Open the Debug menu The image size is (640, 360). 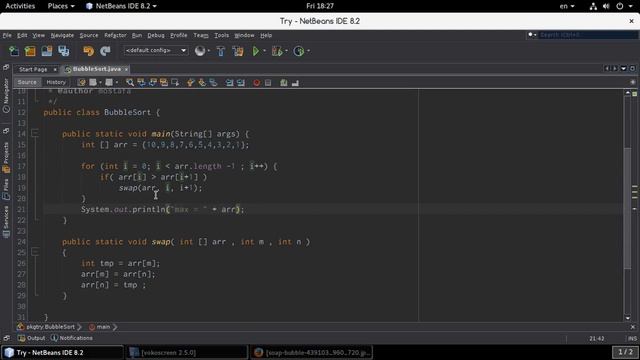click(156, 36)
